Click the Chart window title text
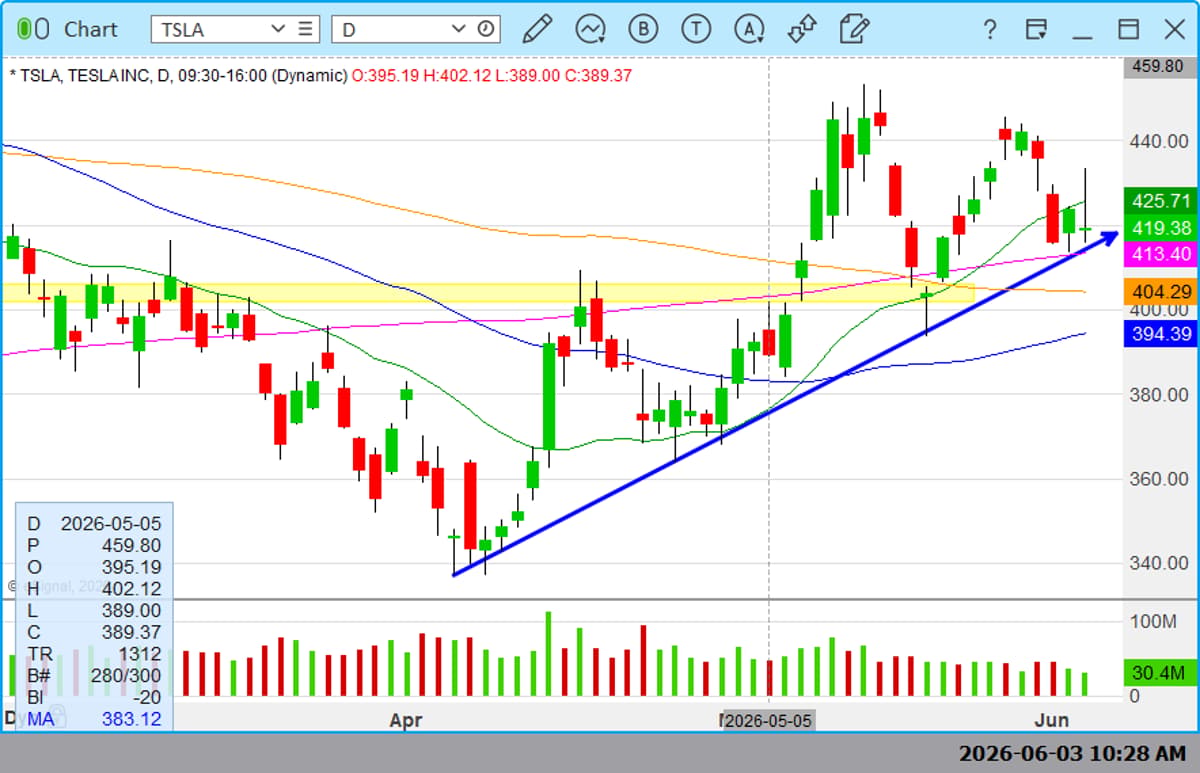 91,29
